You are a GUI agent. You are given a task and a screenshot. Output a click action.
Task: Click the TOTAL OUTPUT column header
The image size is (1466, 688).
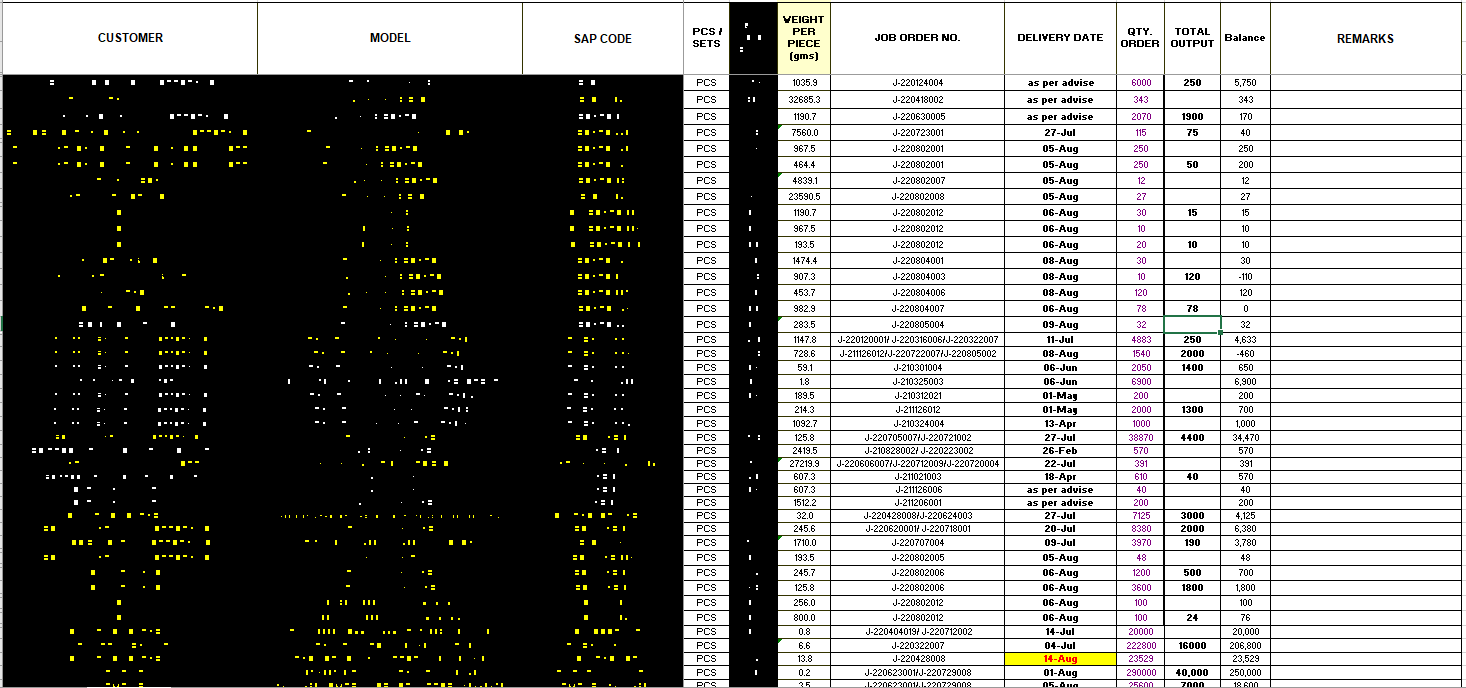point(1190,38)
